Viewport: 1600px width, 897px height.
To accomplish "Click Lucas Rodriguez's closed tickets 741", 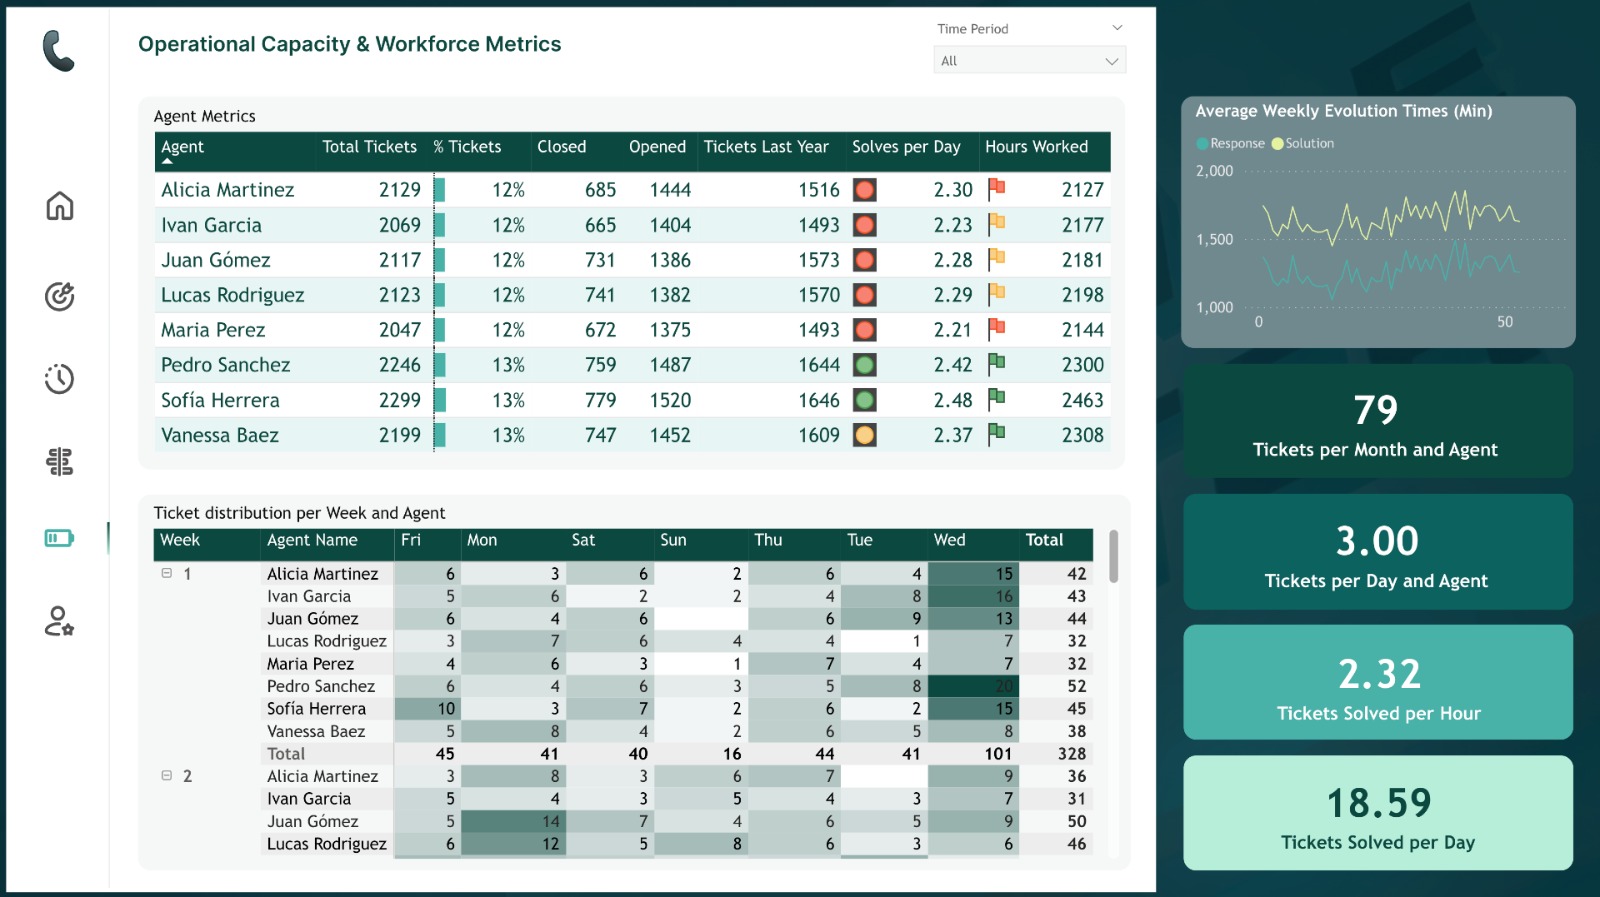I will pos(600,295).
